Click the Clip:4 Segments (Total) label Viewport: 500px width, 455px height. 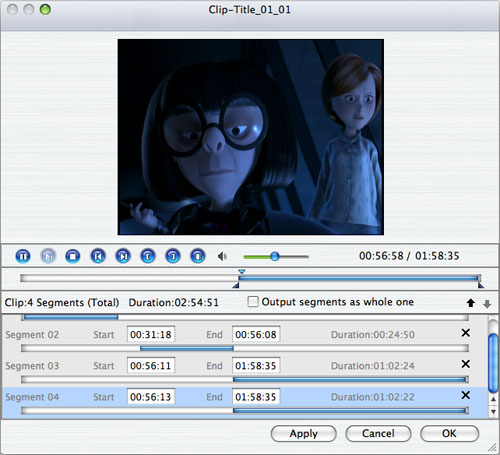point(62,303)
